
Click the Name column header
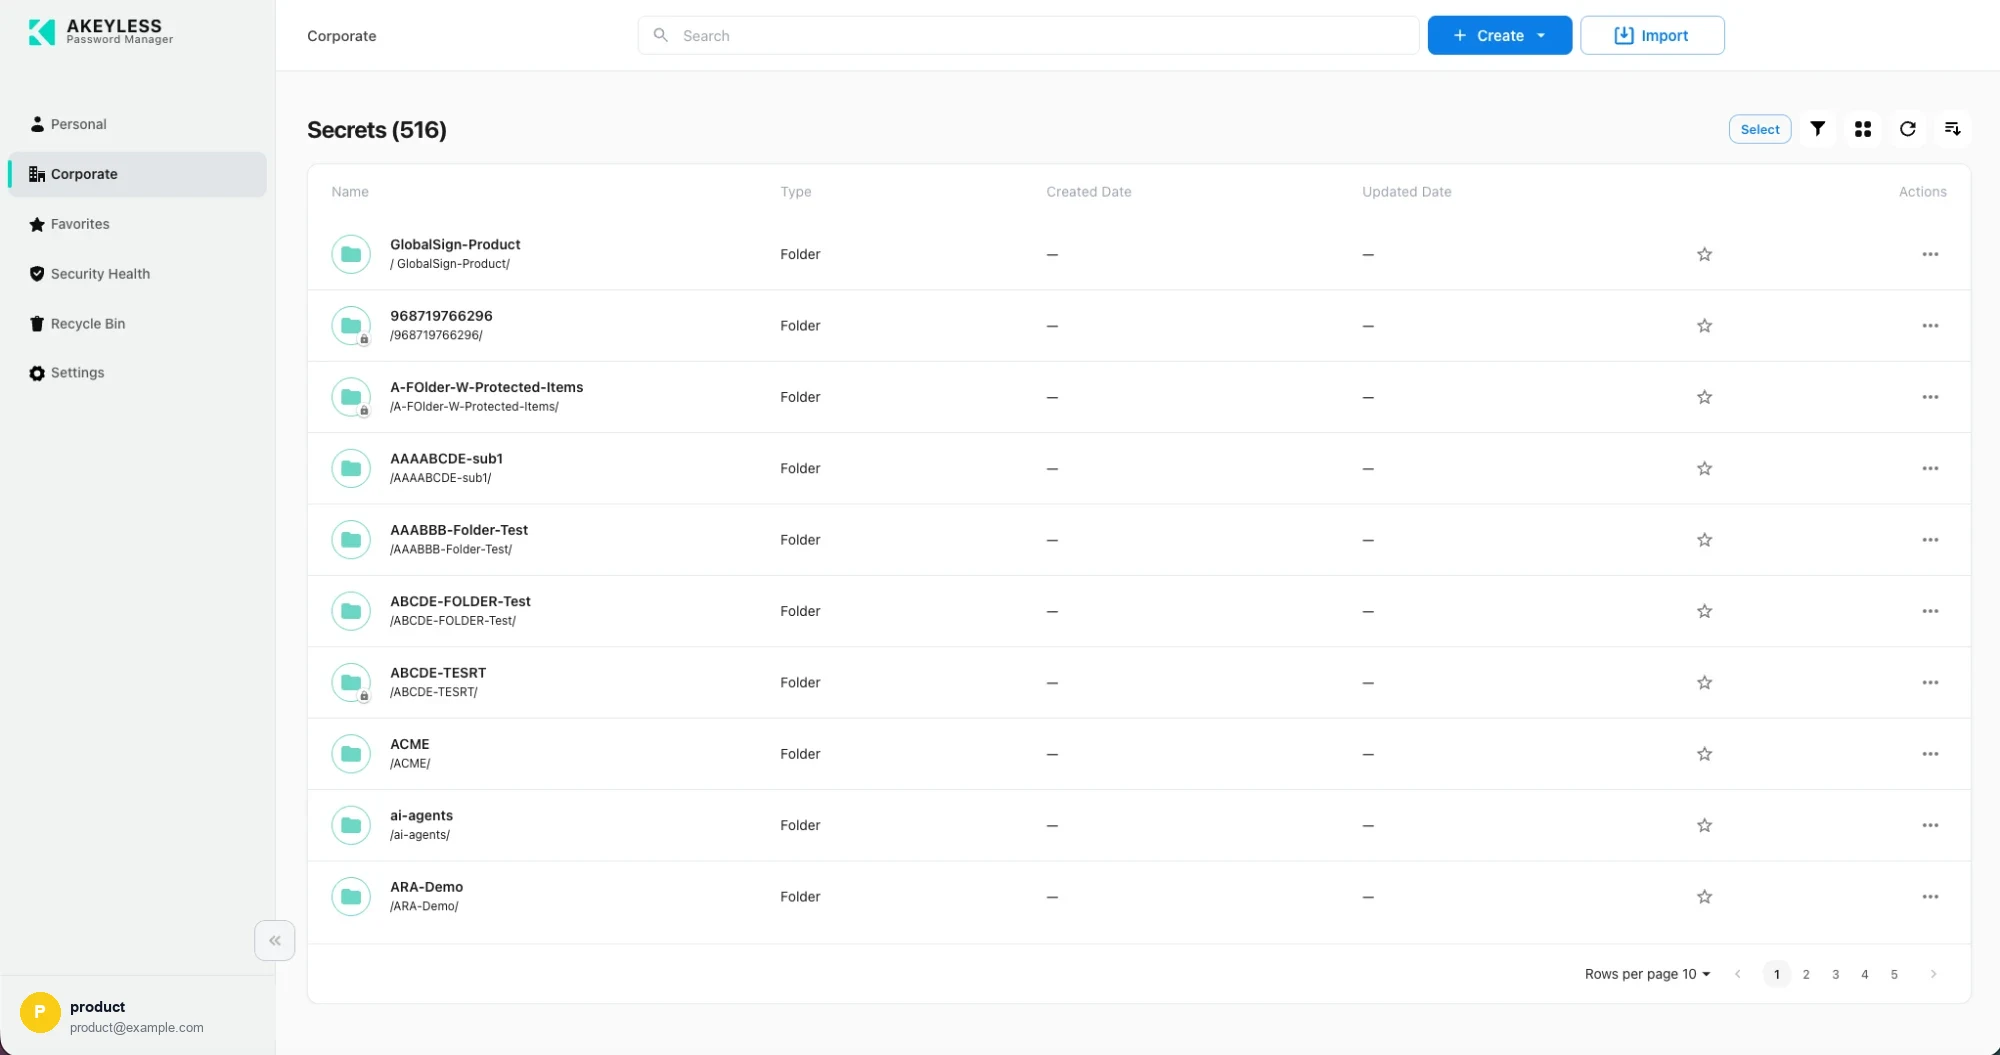(350, 192)
